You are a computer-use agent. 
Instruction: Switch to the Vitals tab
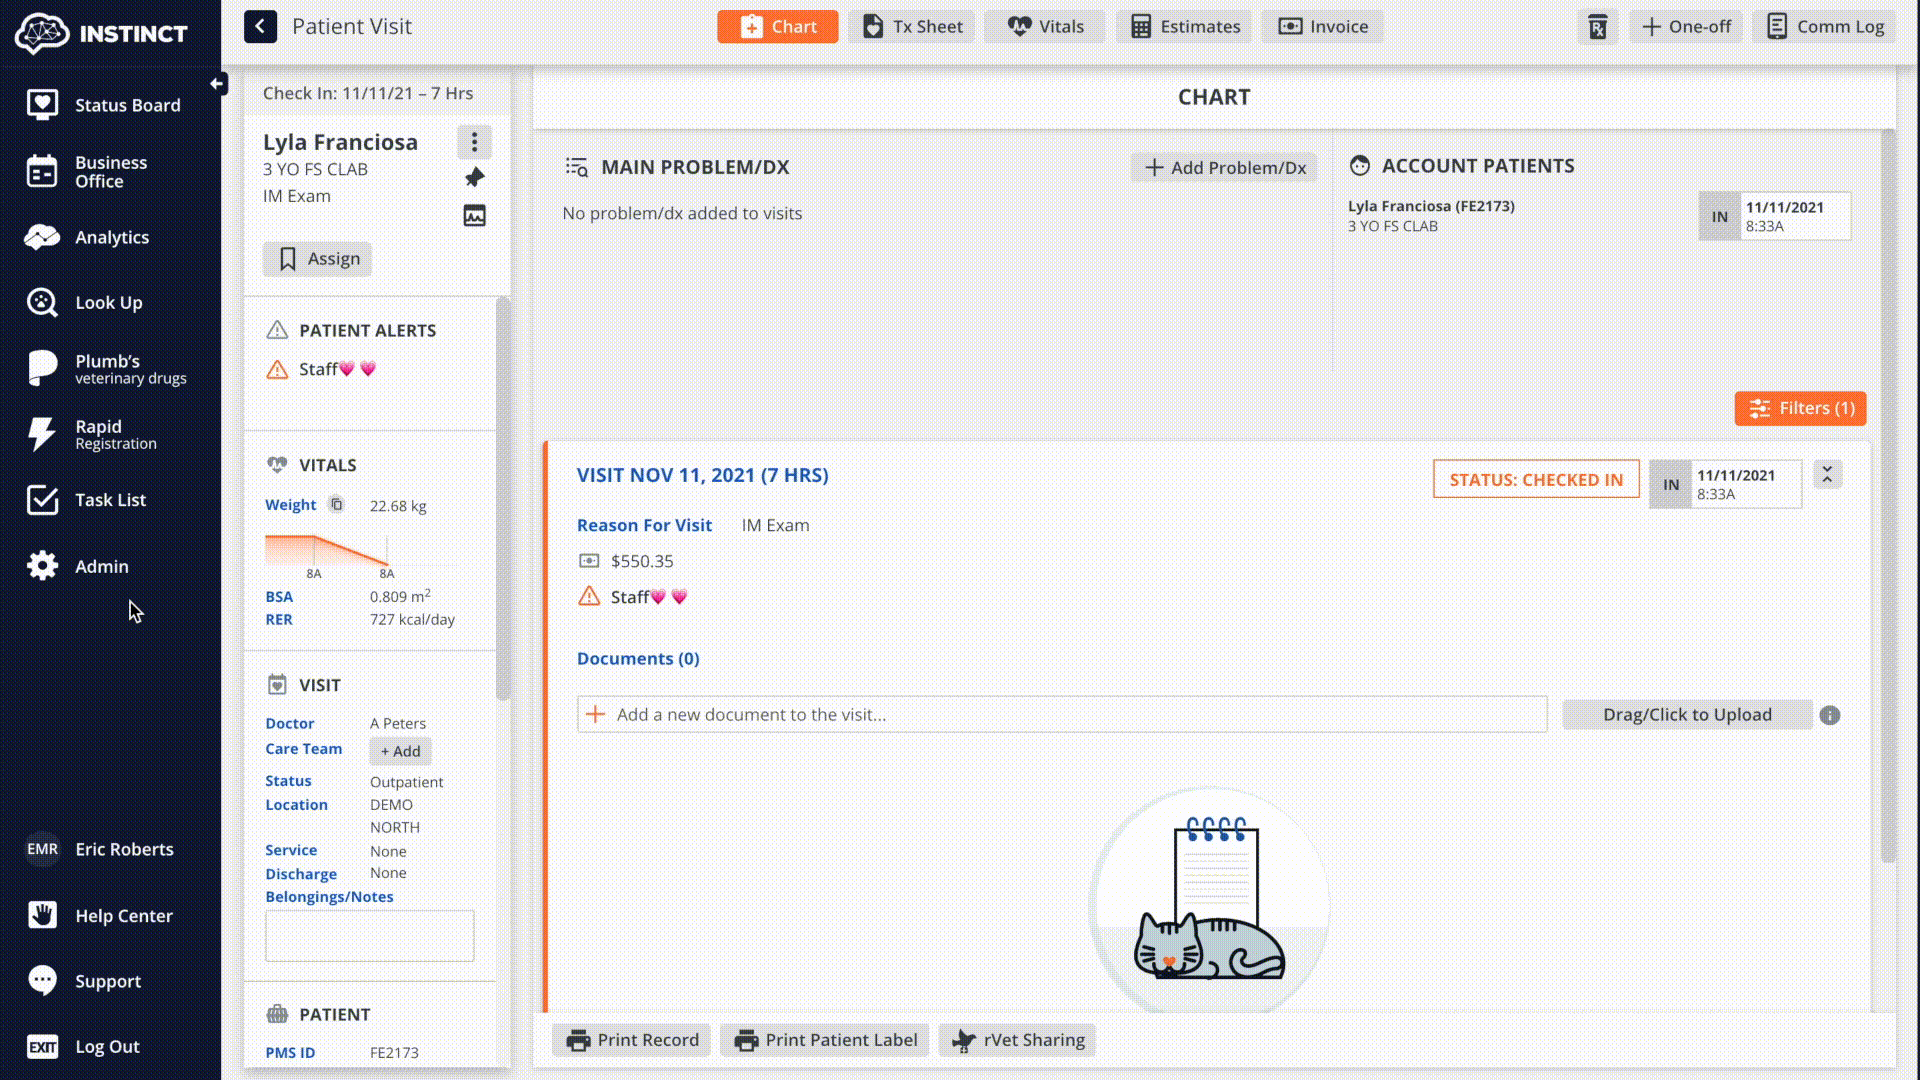pyautogui.click(x=1045, y=27)
